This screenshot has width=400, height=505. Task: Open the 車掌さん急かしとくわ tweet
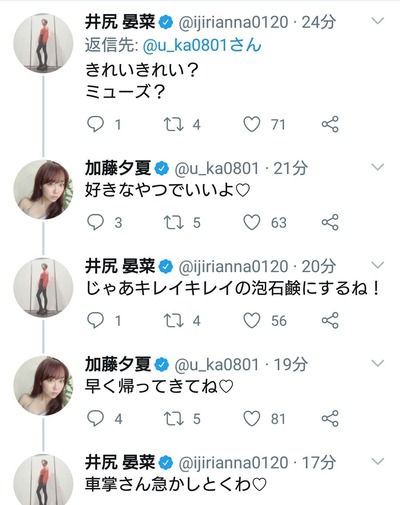pyautogui.click(x=176, y=484)
